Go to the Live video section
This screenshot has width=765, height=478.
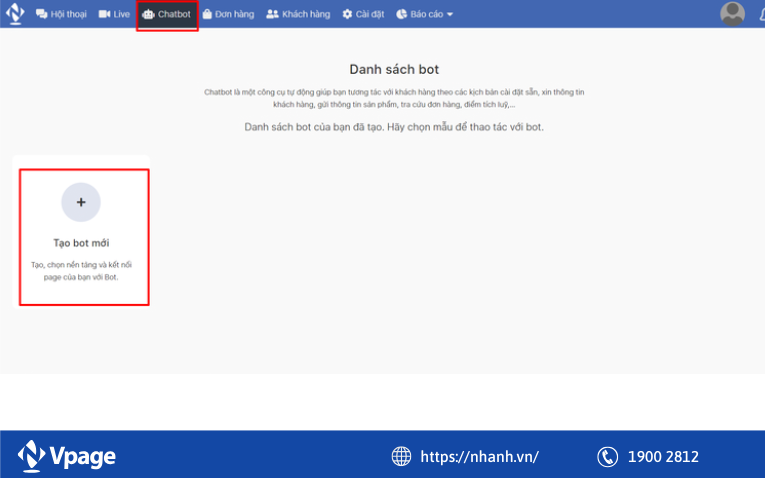coord(114,14)
